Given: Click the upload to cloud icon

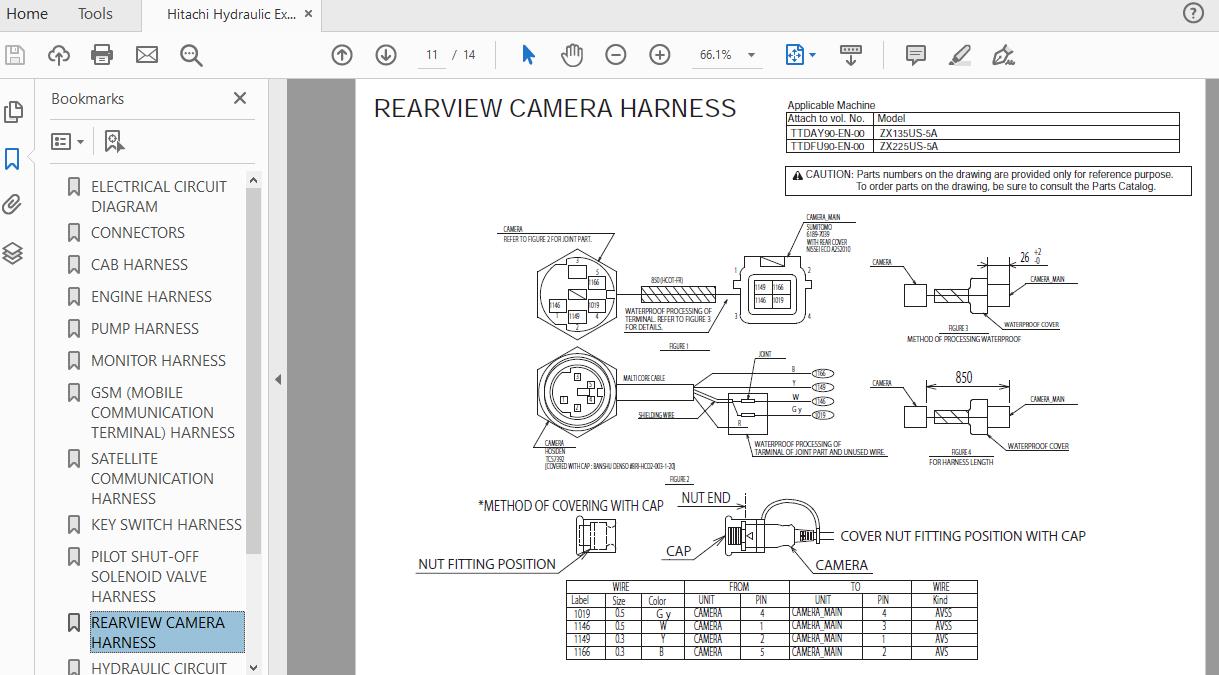Looking at the screenshot, I should (59, 55).
